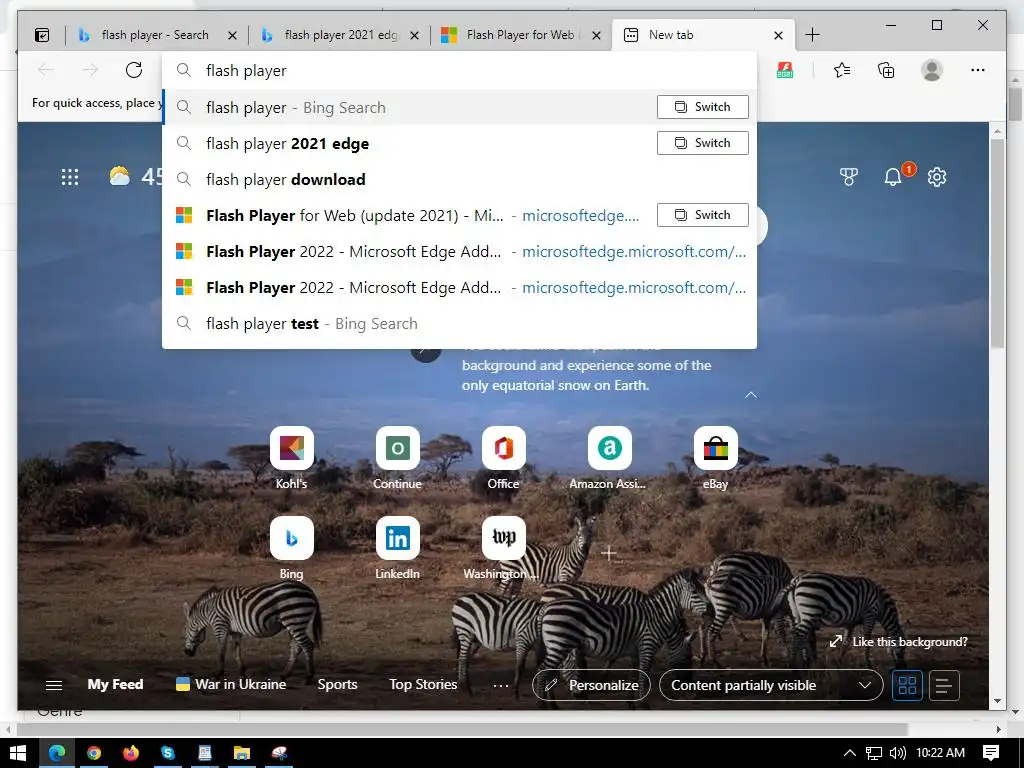Open the Action Center notifications icon
The height and width of the screenshot is (768, 1024).
991,753
